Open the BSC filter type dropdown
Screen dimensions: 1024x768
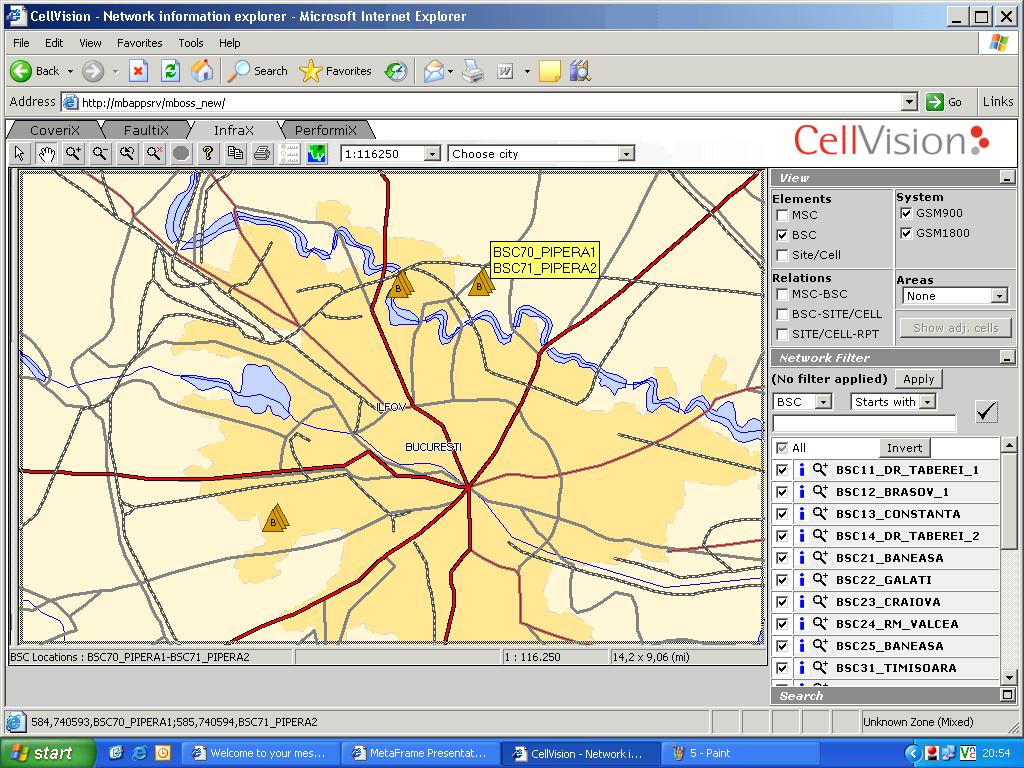(x=824, y=402)
